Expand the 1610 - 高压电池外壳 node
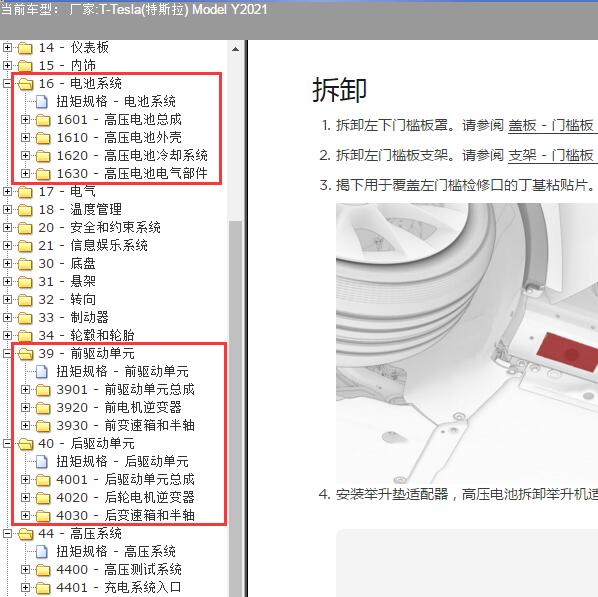598x597 pixels. click(x=25, y=138)
